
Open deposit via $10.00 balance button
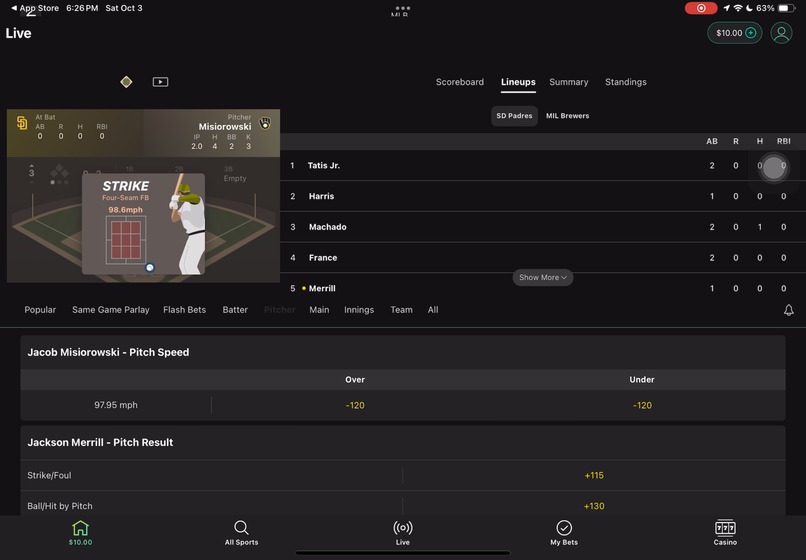pos(735,33)
